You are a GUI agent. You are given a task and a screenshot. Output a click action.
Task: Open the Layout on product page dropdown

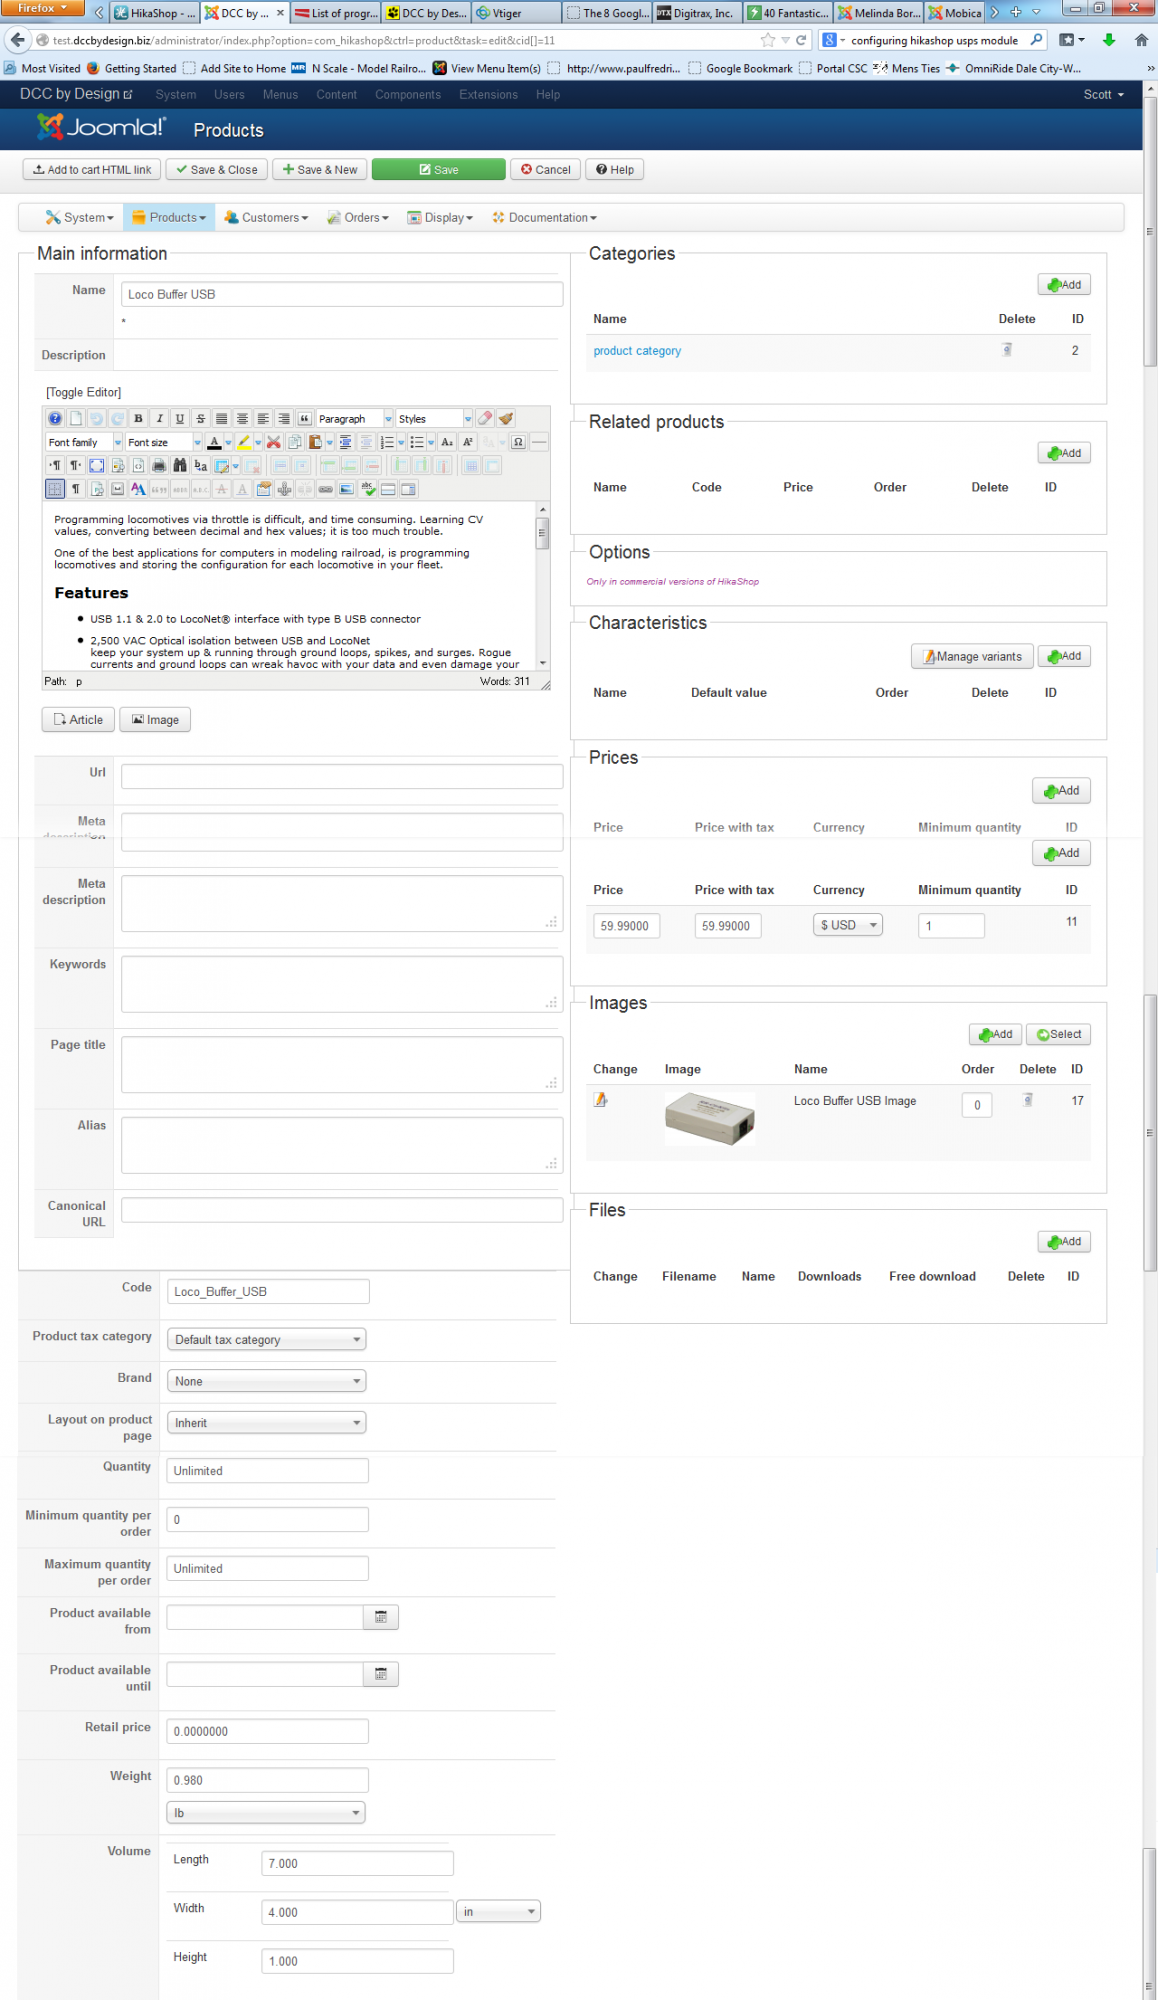(266, 1423)
